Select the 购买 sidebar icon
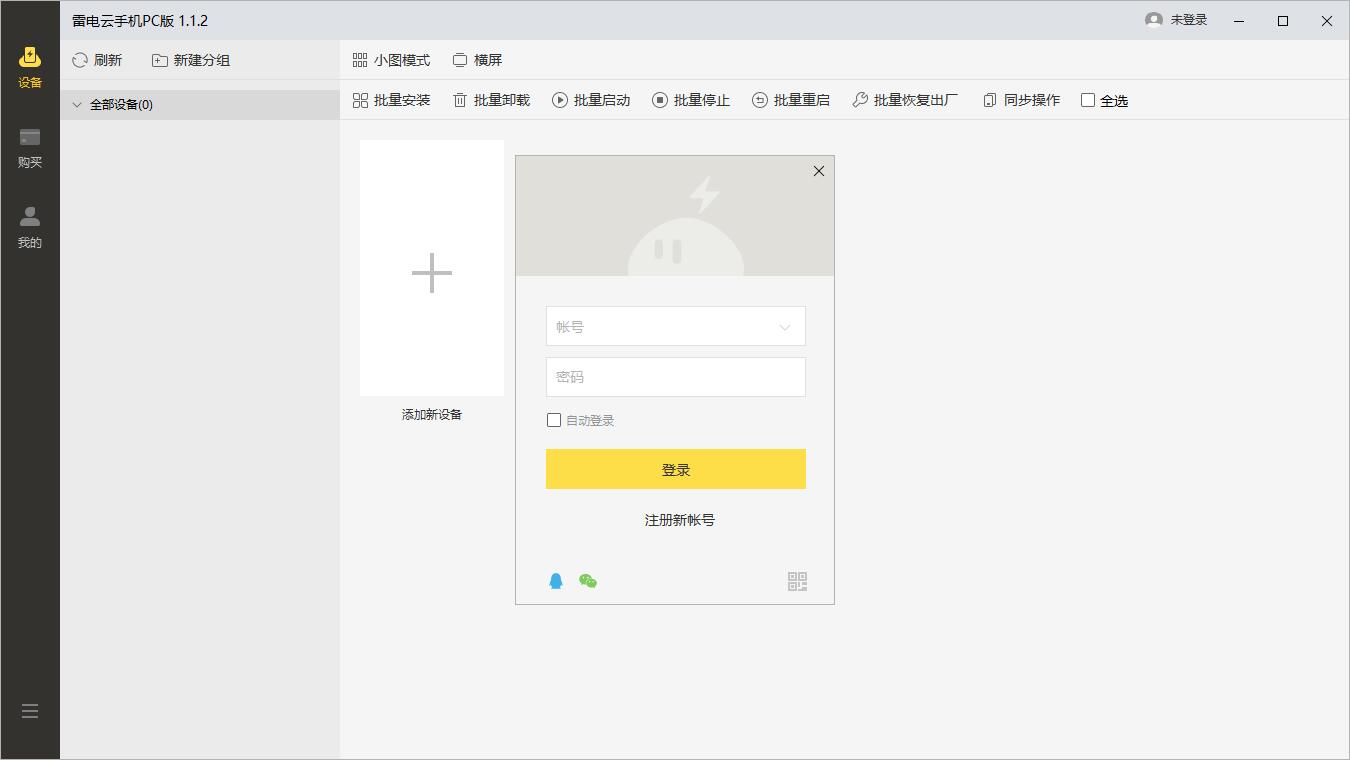Viewport: 1350px width, 760px height. tap(29, 148)
